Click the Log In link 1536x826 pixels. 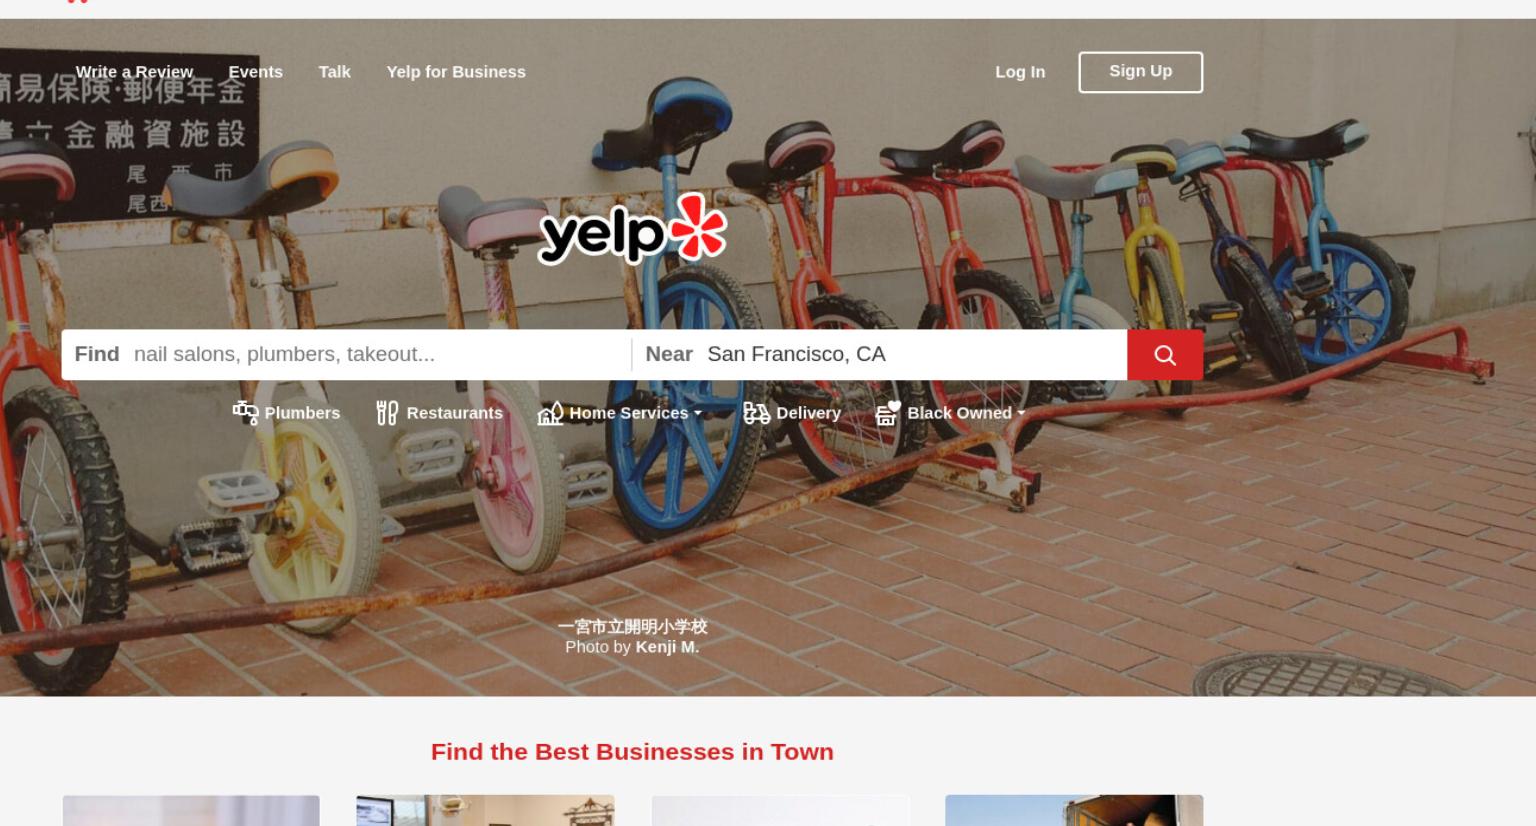click(x=1020, y=72)
